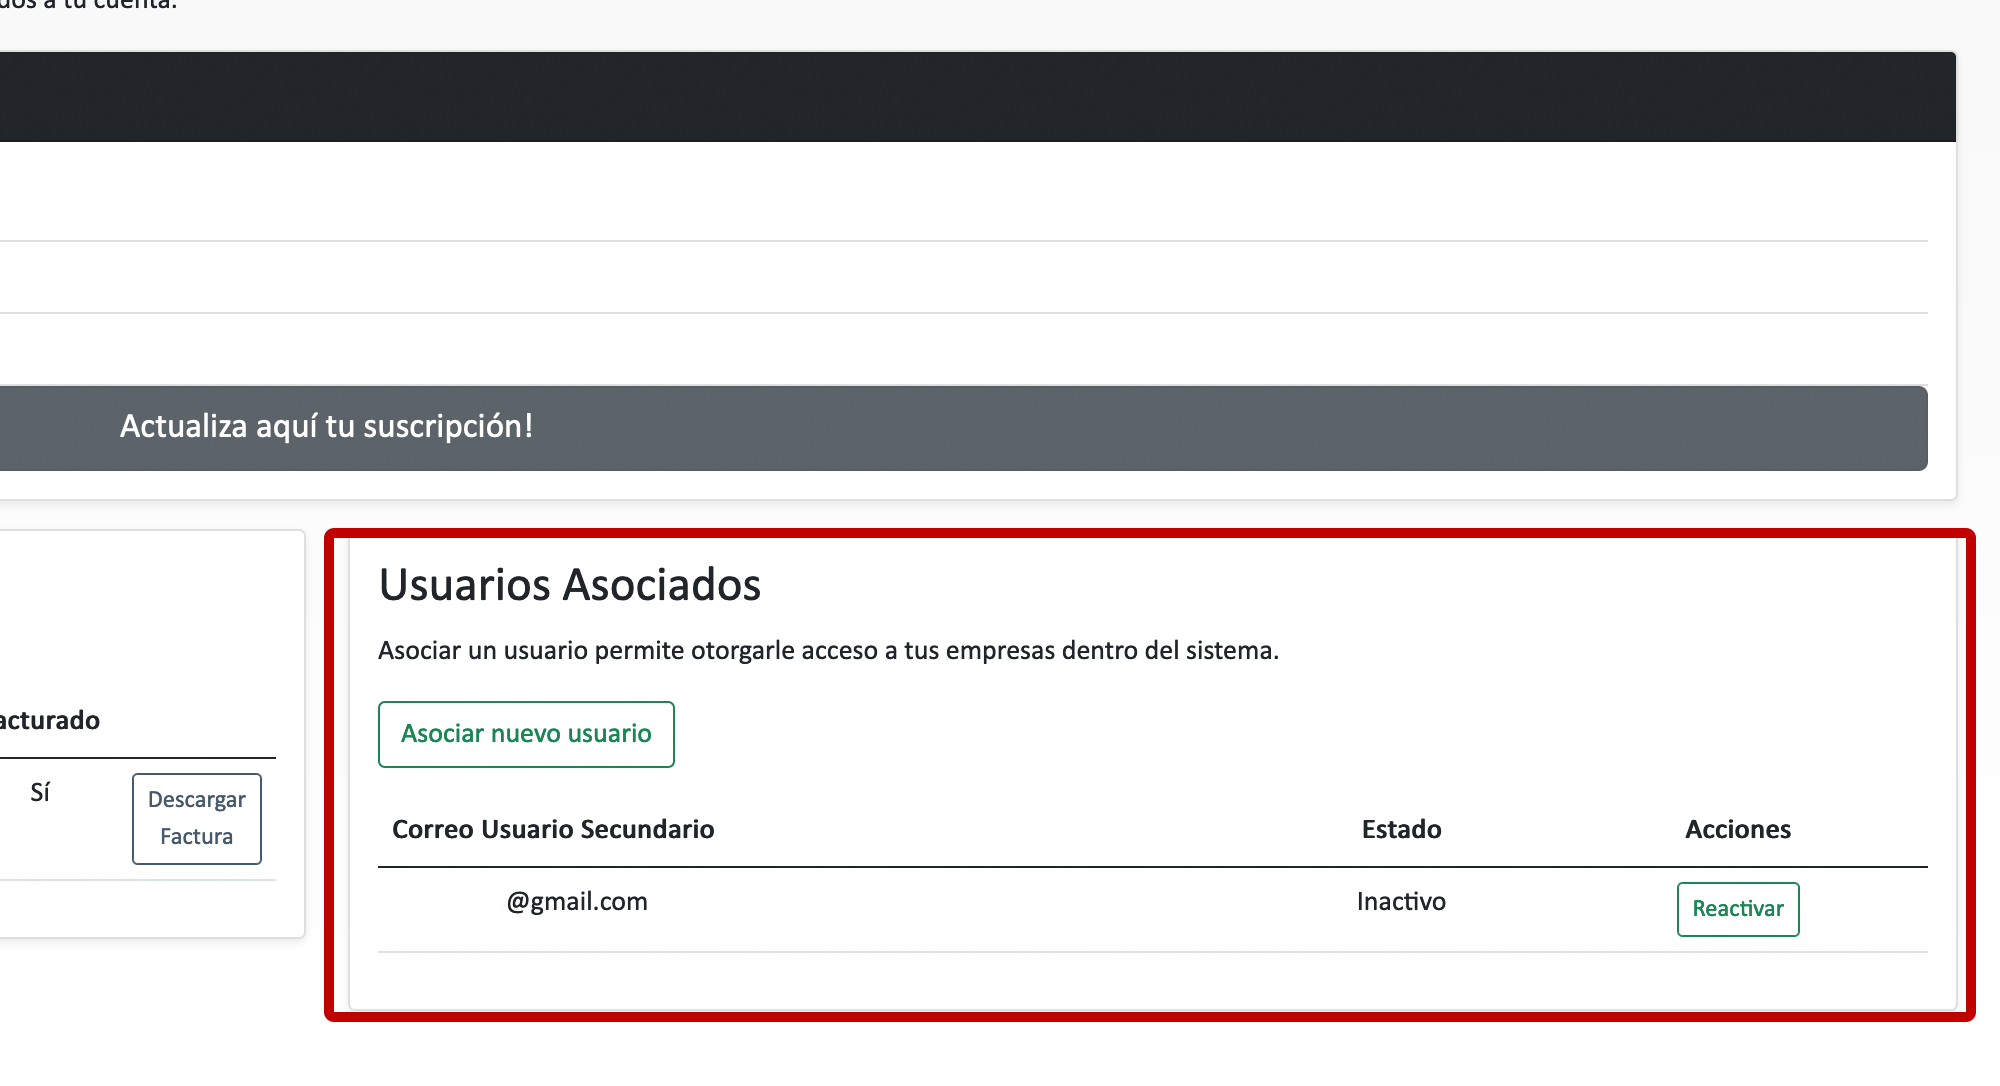Click the cut-off text at page top

(x=90, y=5)
